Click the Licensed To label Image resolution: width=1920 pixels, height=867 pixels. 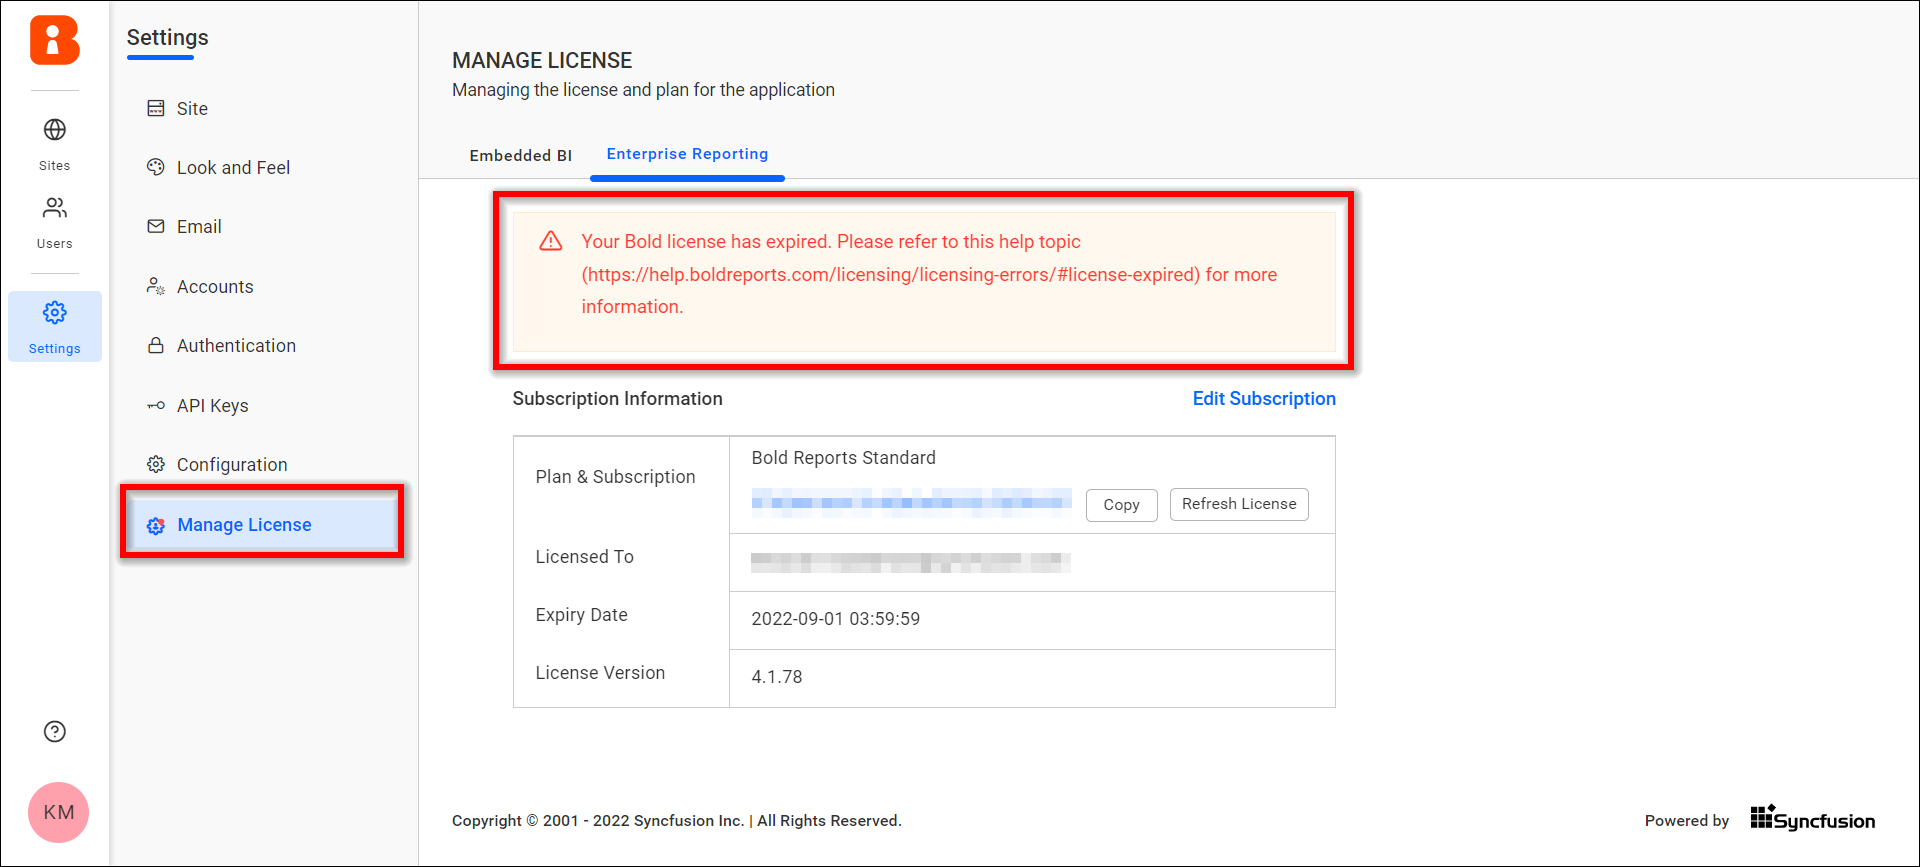click(584, 557)
